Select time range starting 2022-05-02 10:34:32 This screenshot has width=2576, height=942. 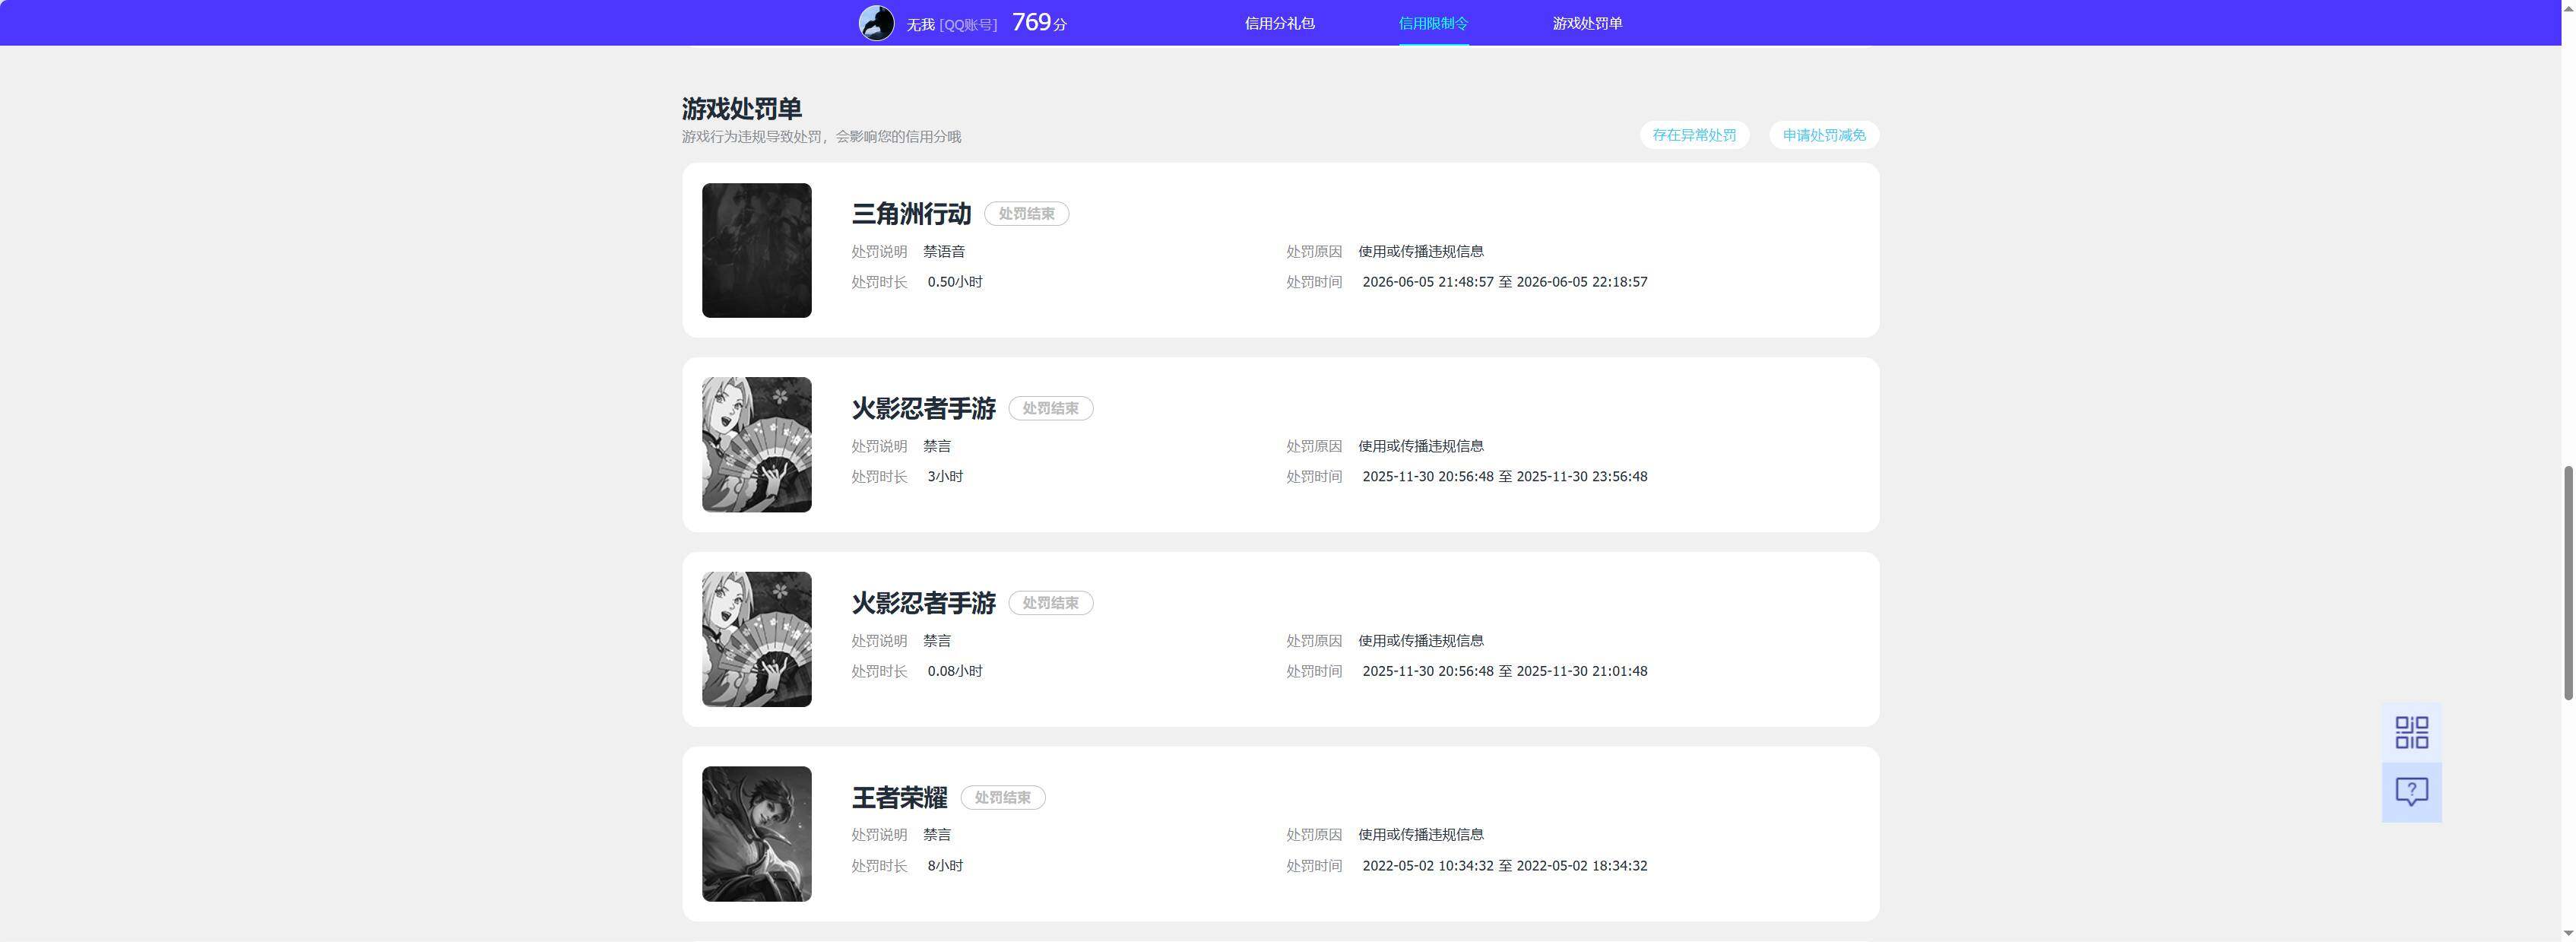point(1504,866)
